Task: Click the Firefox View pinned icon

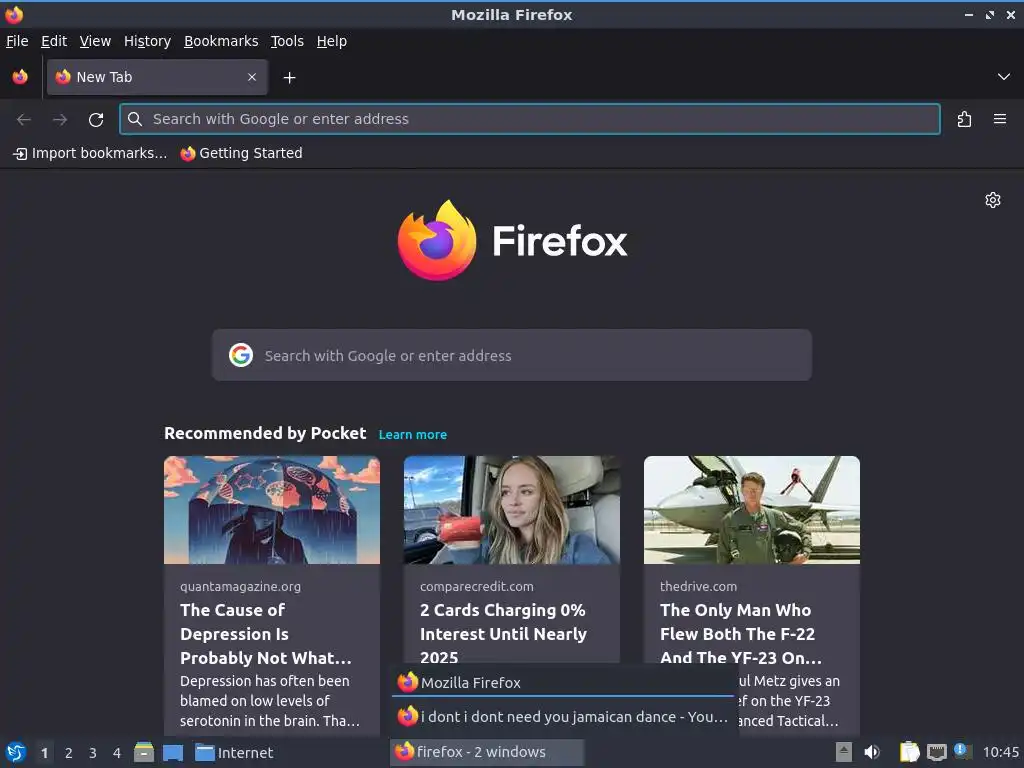Action: pyautogui.click(x=20, y=77)
